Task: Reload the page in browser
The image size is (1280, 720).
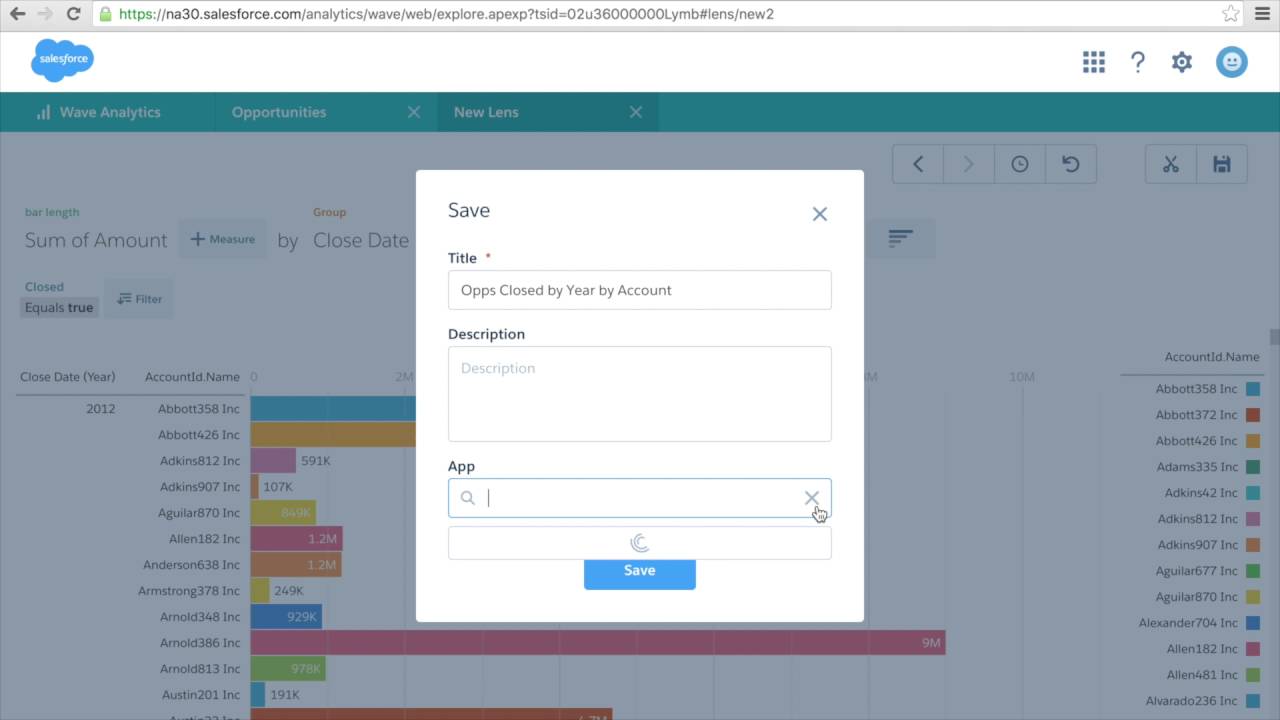Action: click(x=73, y=14)
